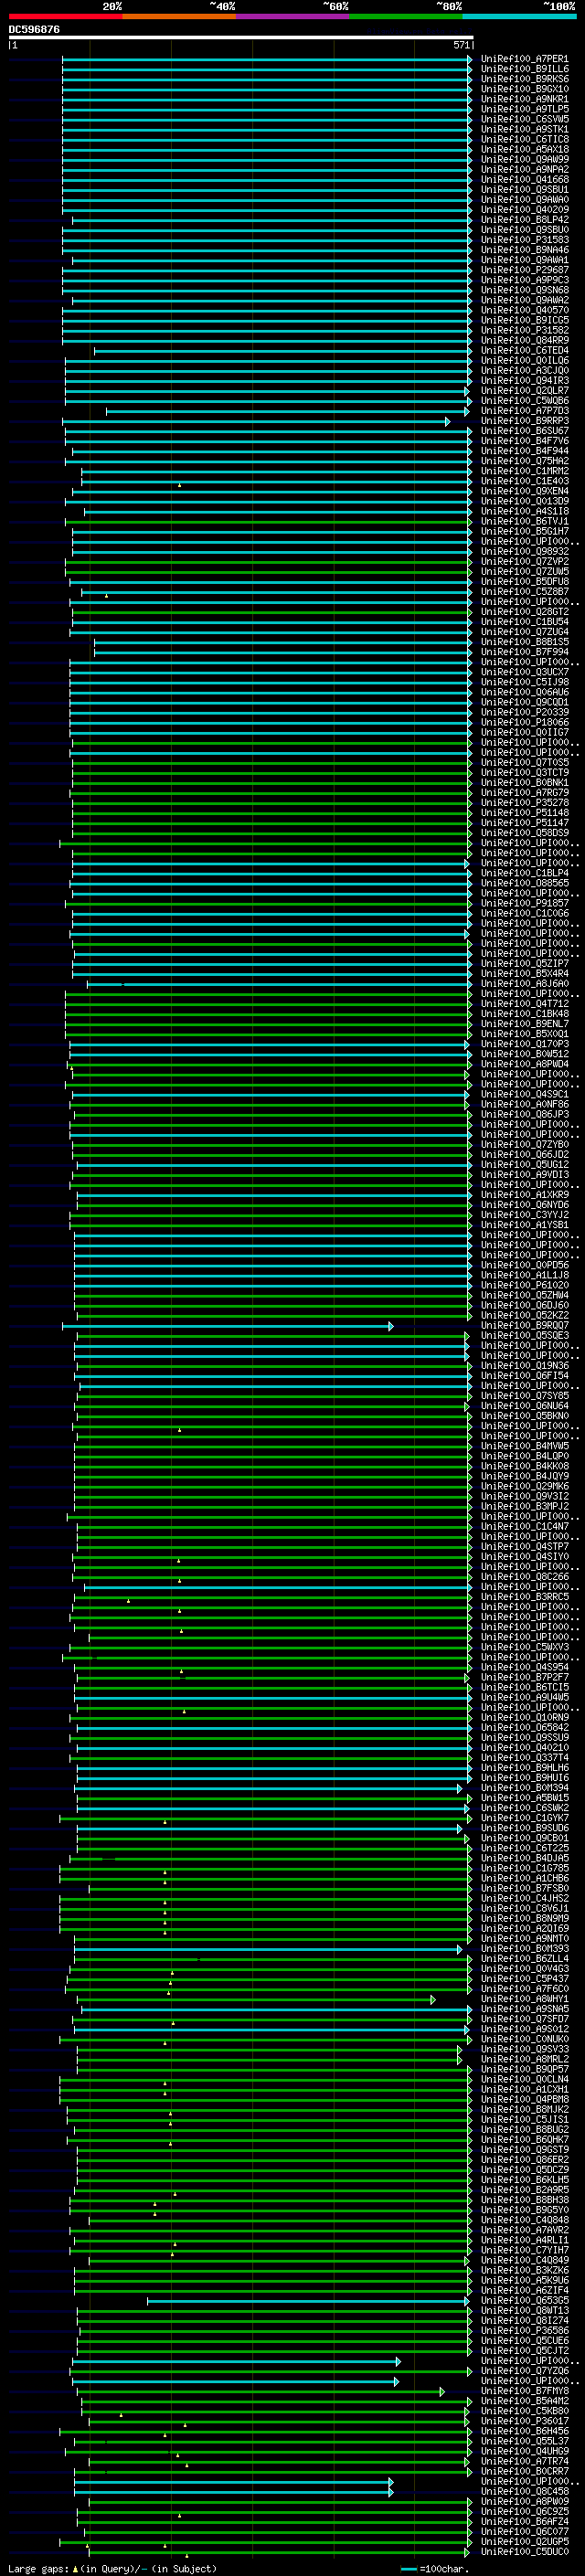Click the UniRef100_P61020 label
Image resolution: width=585 pixels, height=2576 pixels.
[525, 1285]
